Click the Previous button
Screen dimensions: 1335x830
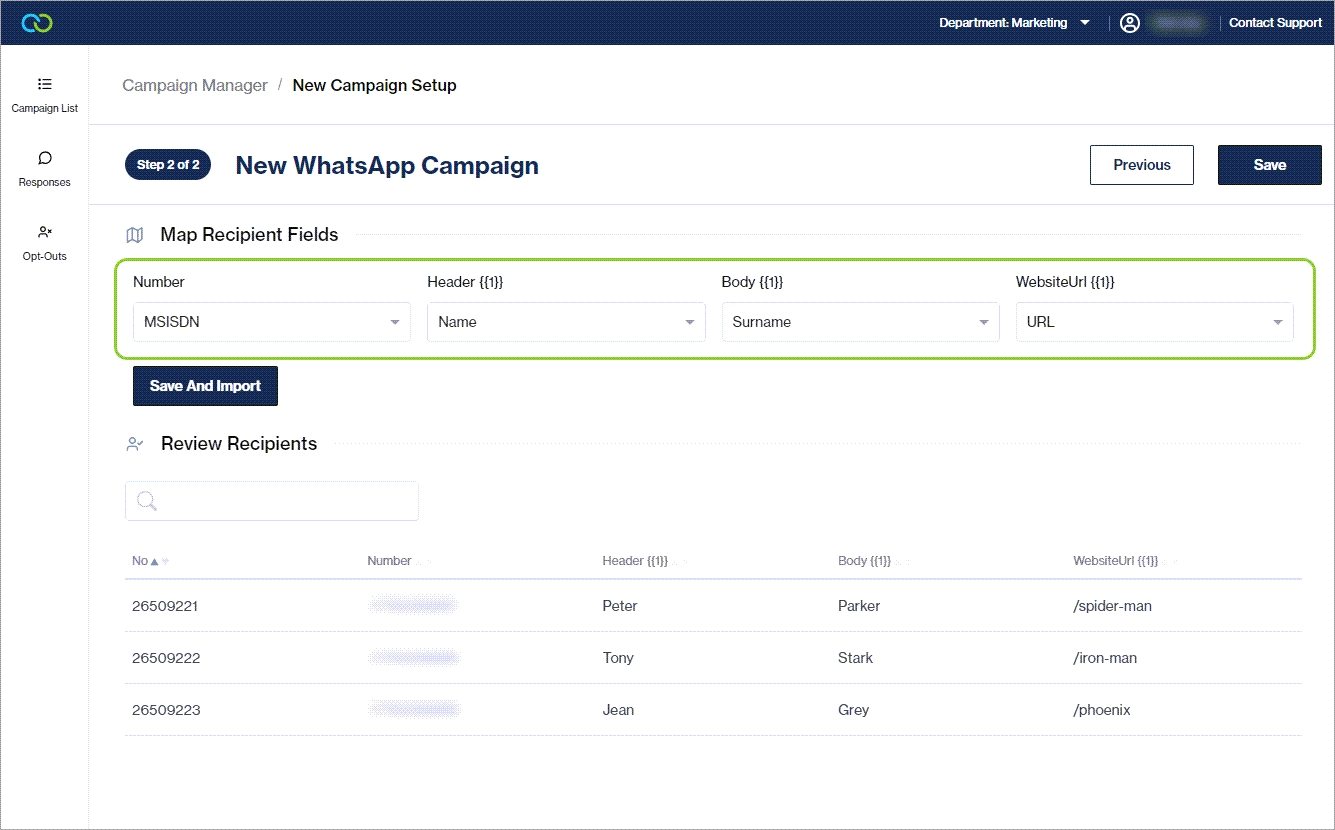point(1141,165)
